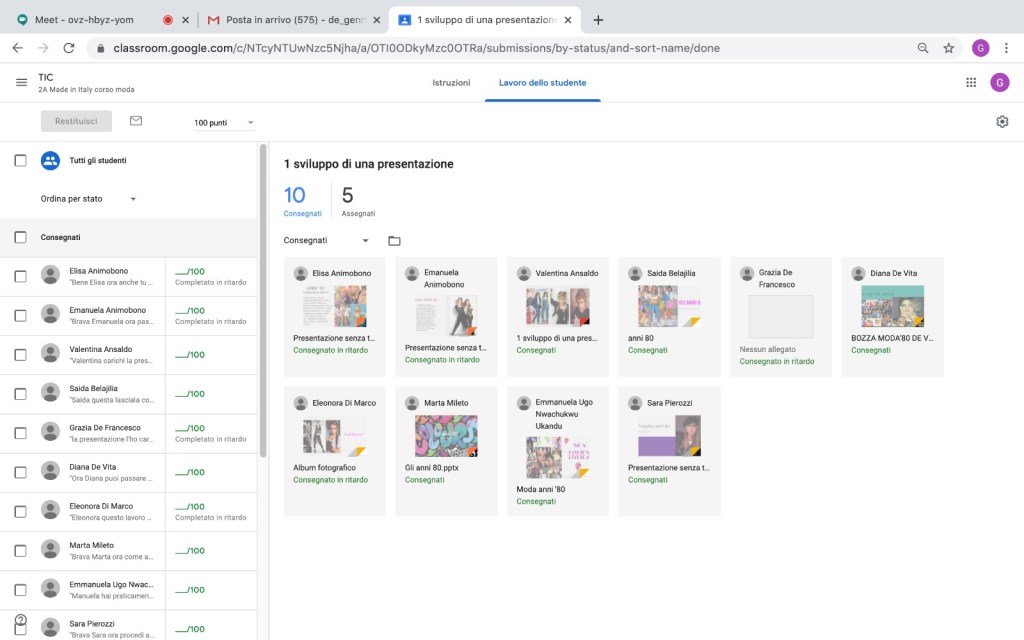This screenshot has width=1024, height=640.
Task: Bookmark this page with the star
Action: [948, 48]
